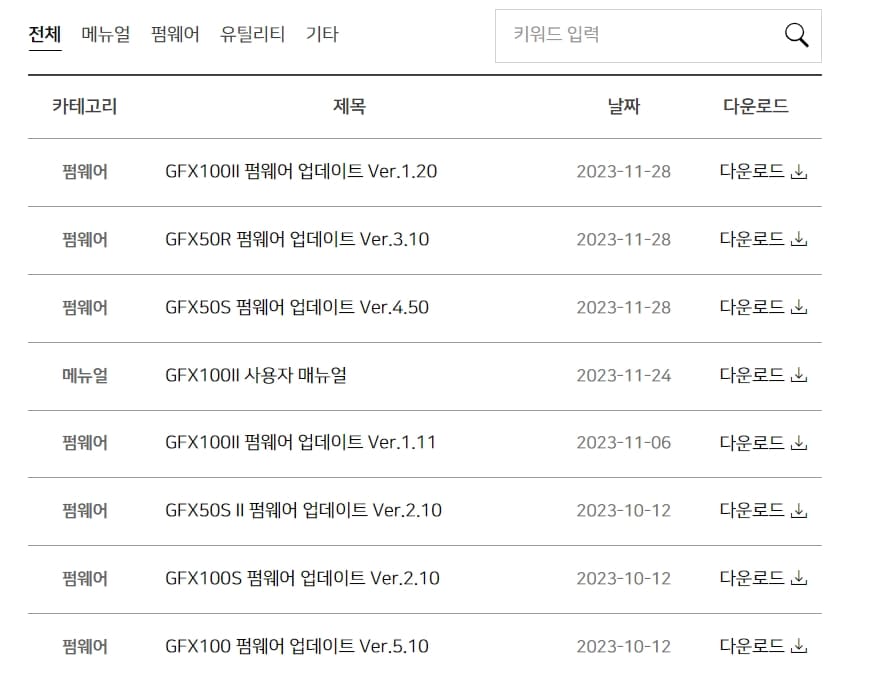Select the 유틸리티 category tab

pos(250,33)
